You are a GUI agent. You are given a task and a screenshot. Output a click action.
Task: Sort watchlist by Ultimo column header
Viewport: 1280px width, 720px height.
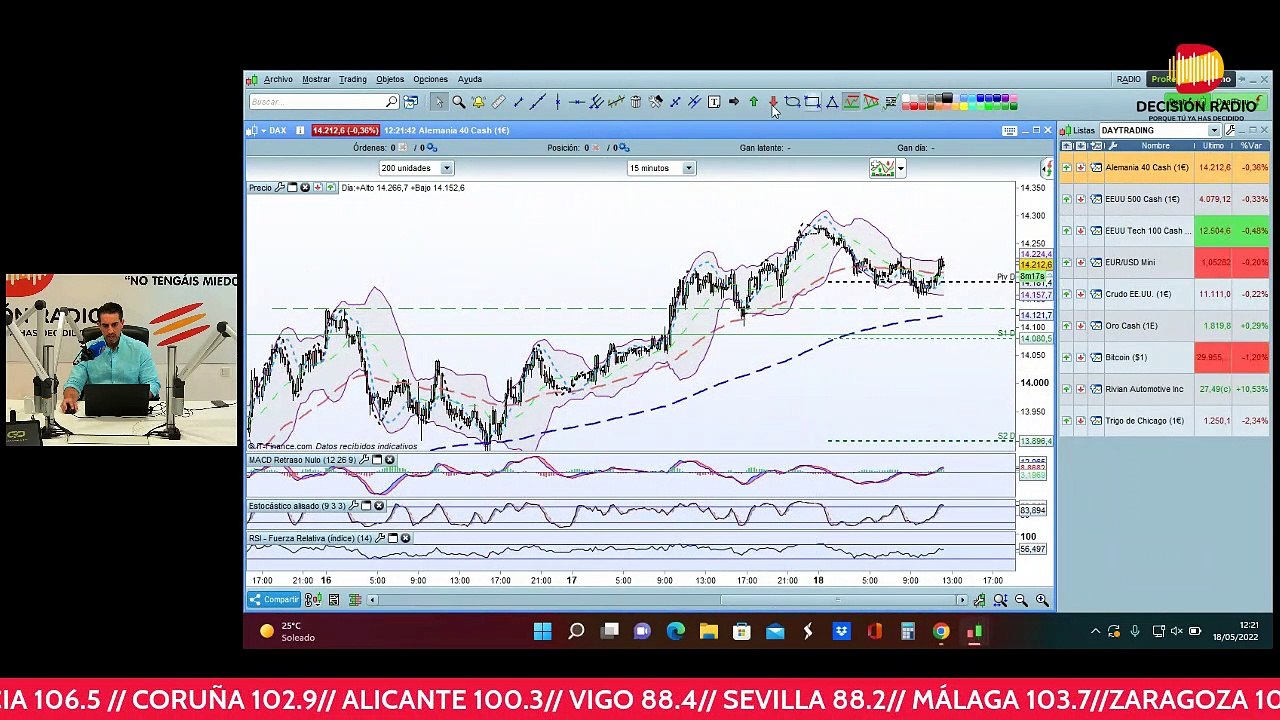tap(1213, 146)
